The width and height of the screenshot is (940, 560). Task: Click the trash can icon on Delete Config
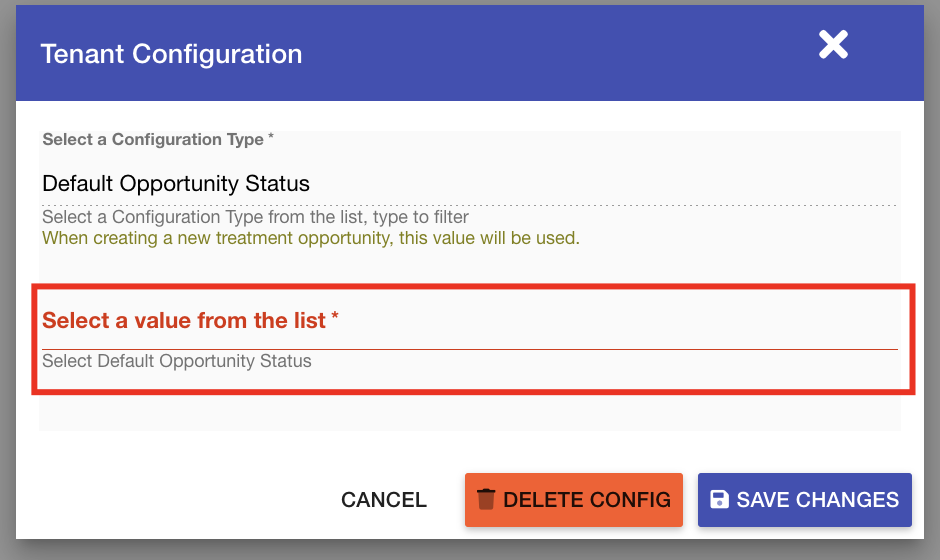point(486,500)
